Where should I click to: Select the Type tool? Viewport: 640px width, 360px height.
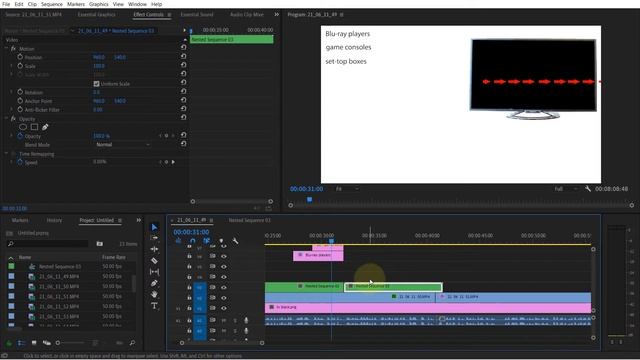click(x=154, y=306)
